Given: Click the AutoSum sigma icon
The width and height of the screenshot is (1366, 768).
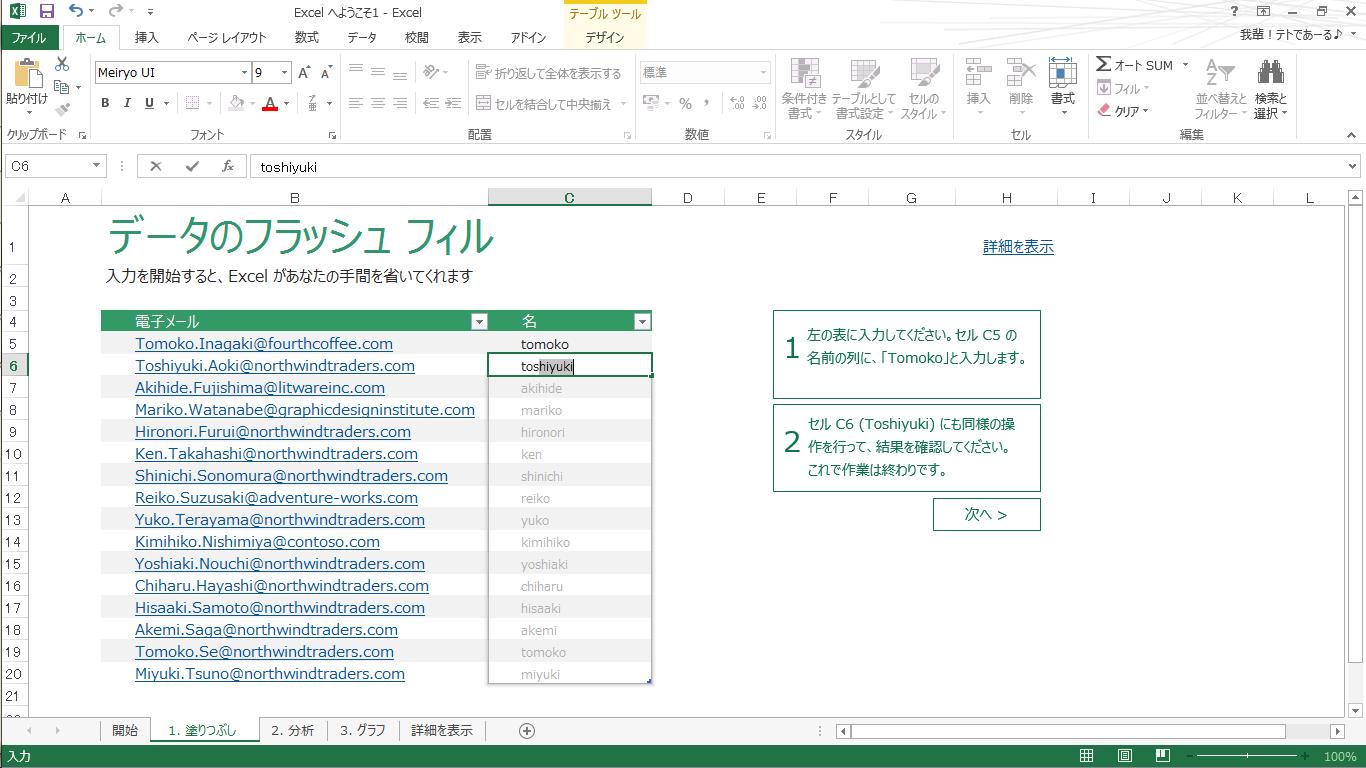Looking at the screenshot, I should tap(1104, 65).
